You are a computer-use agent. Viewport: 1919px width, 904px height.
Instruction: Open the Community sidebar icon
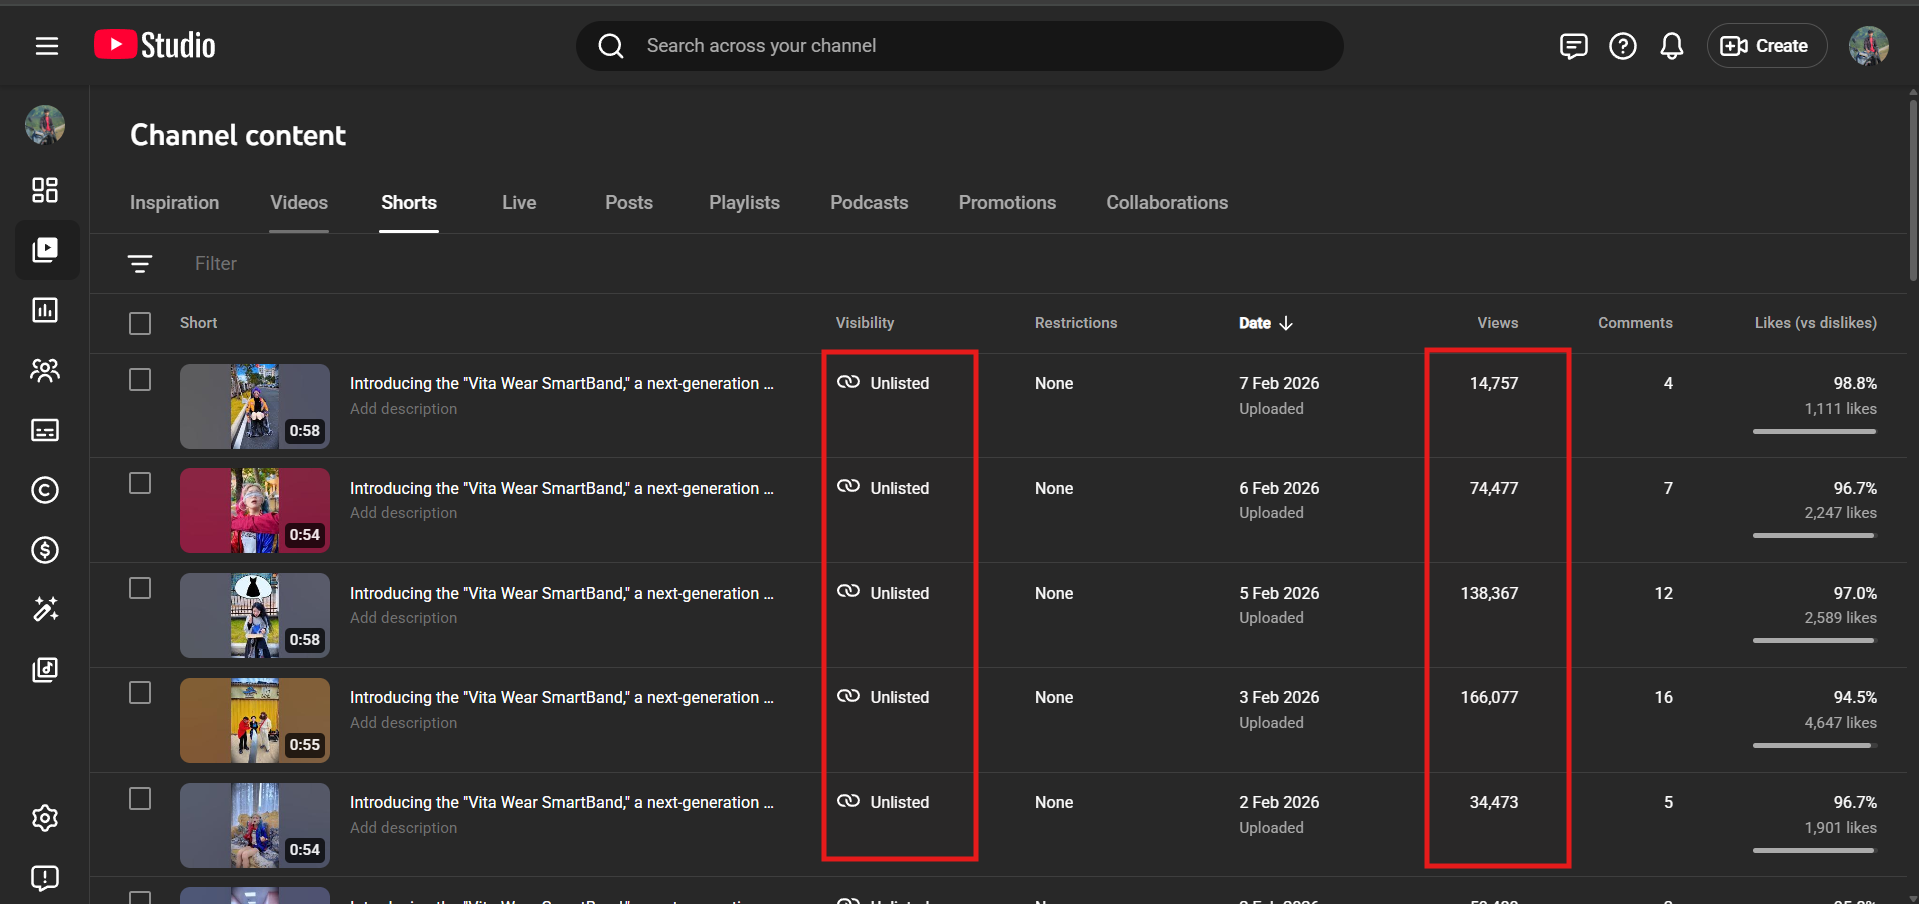[x=45, y=370]
